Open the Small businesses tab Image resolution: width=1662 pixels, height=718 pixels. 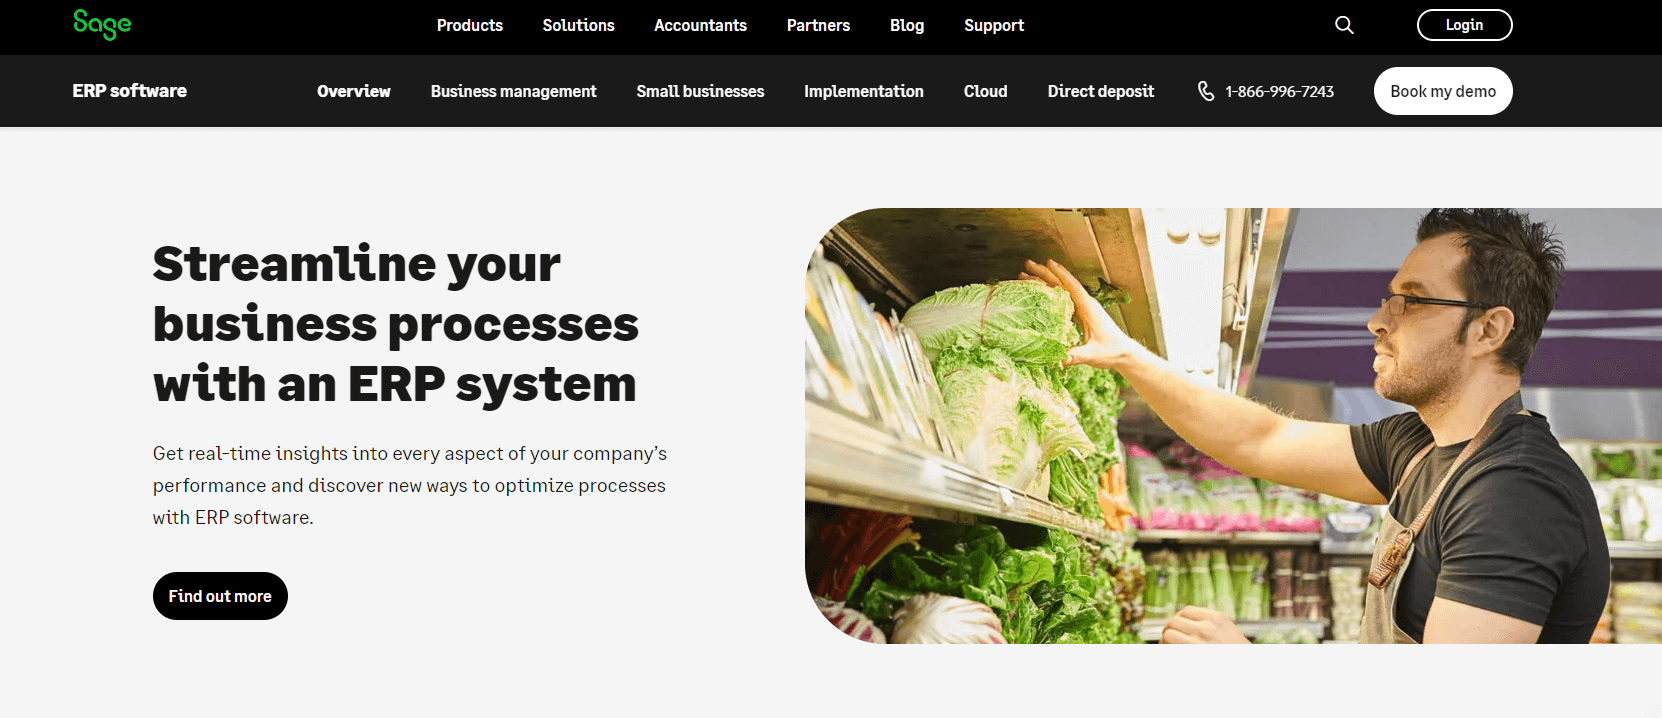click(x=700, y=91)
